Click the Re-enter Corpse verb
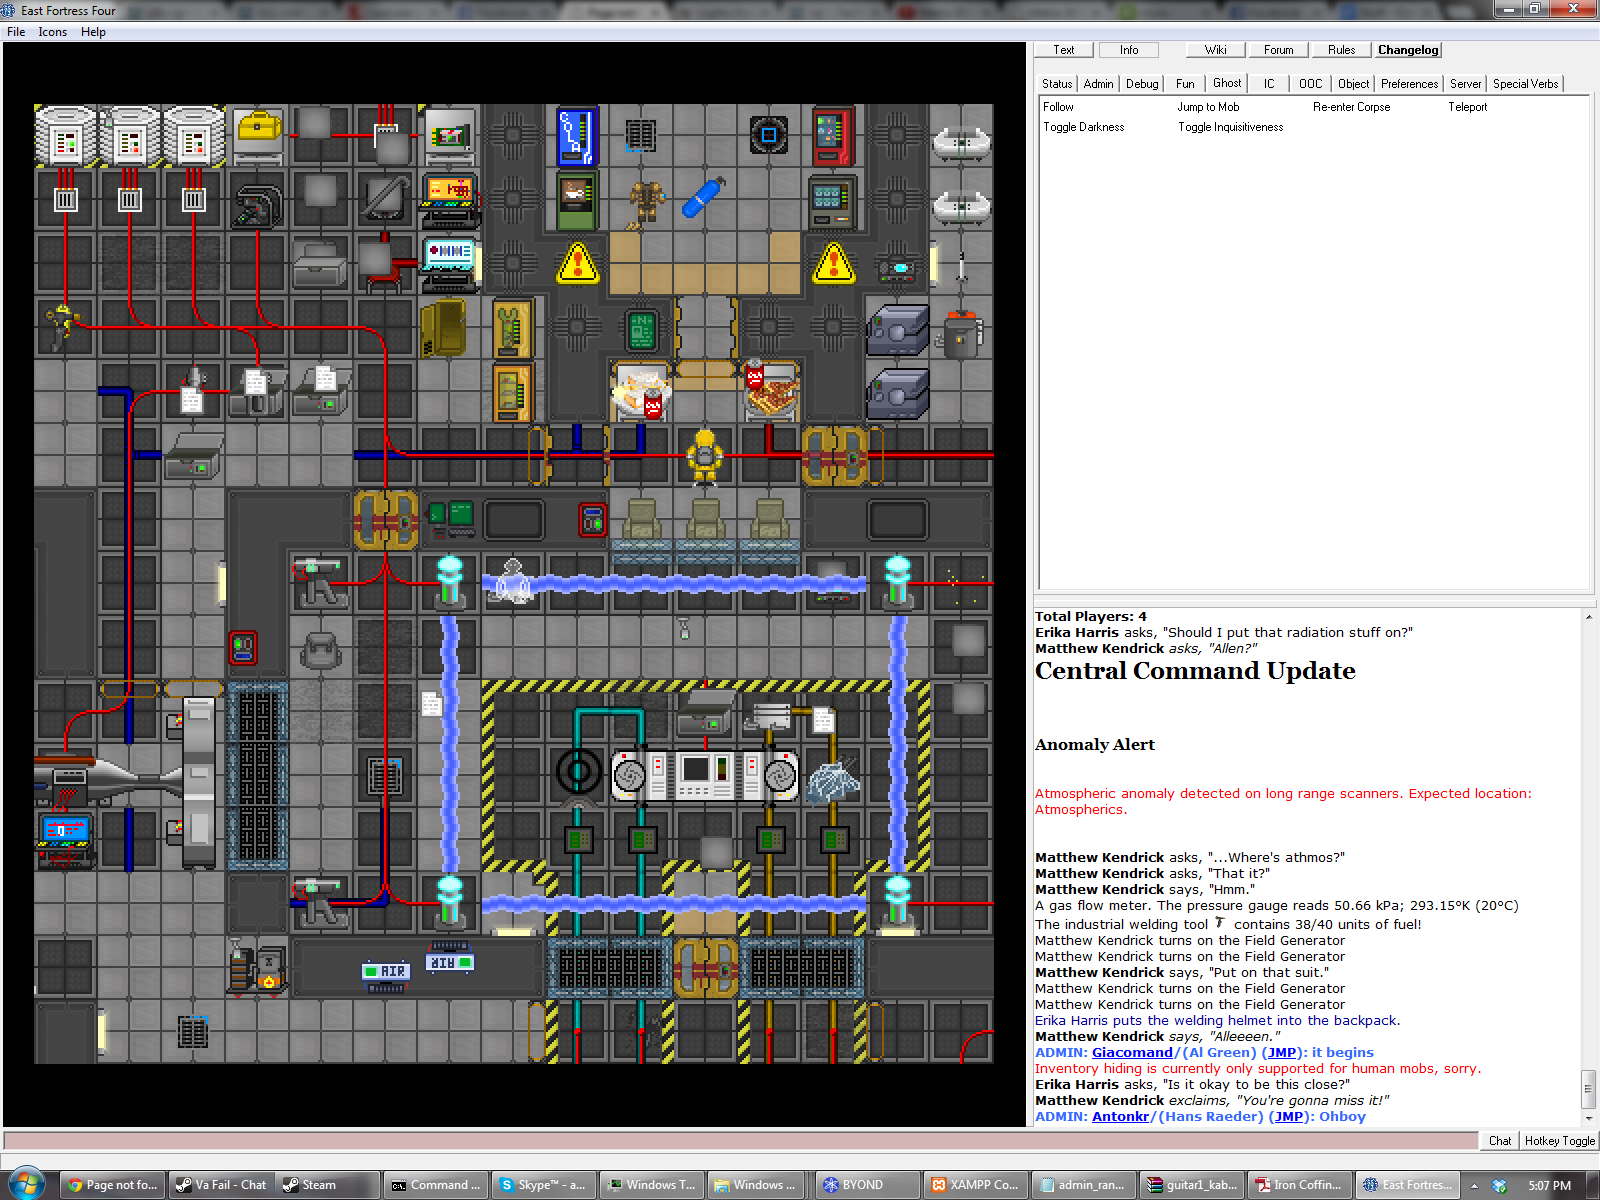 [1351, 107]
